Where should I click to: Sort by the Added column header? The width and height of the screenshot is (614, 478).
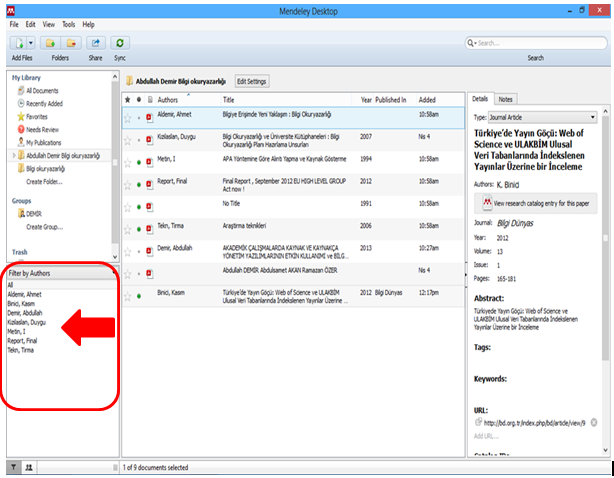pyautogui.click(x=427, y=100)
